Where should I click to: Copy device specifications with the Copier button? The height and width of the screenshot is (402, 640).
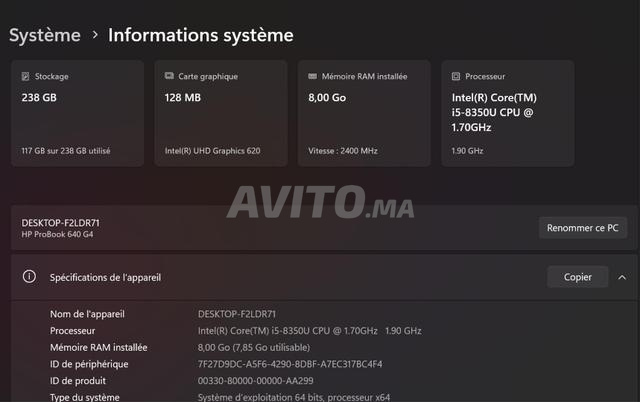coord(577,277)
